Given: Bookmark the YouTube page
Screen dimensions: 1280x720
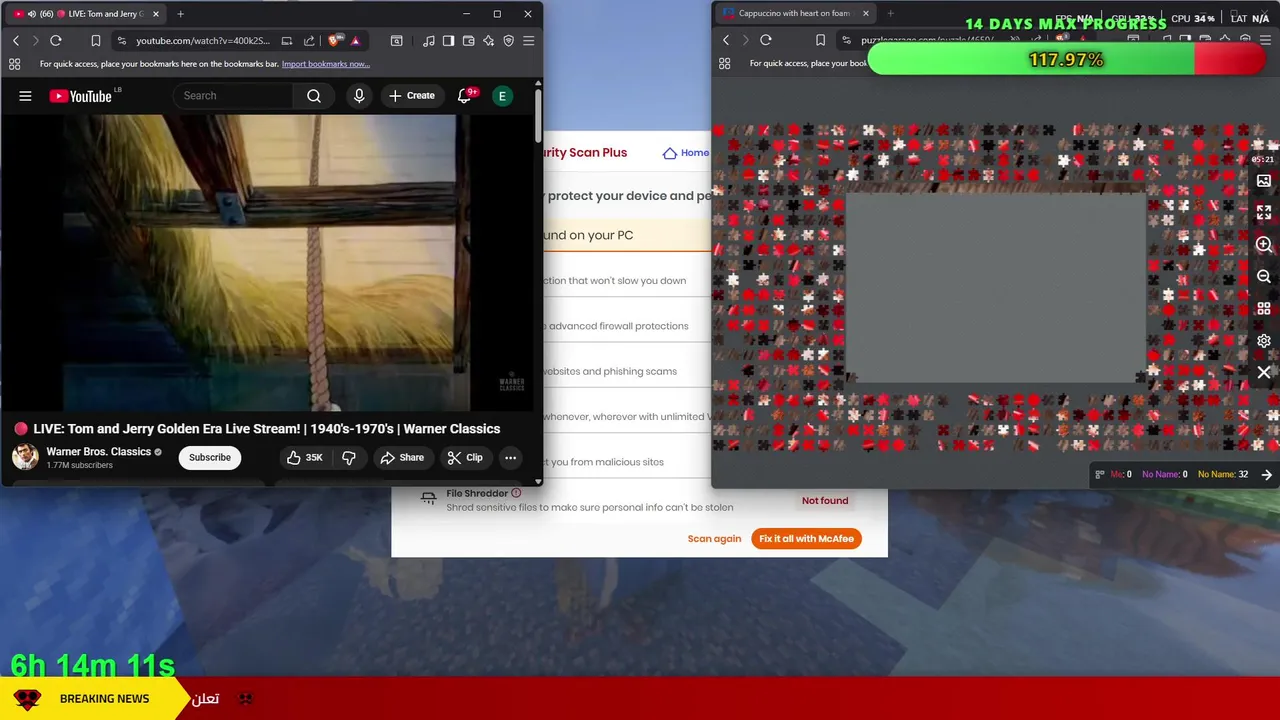Looking at the screenshot, I should [x=96, y=41].
